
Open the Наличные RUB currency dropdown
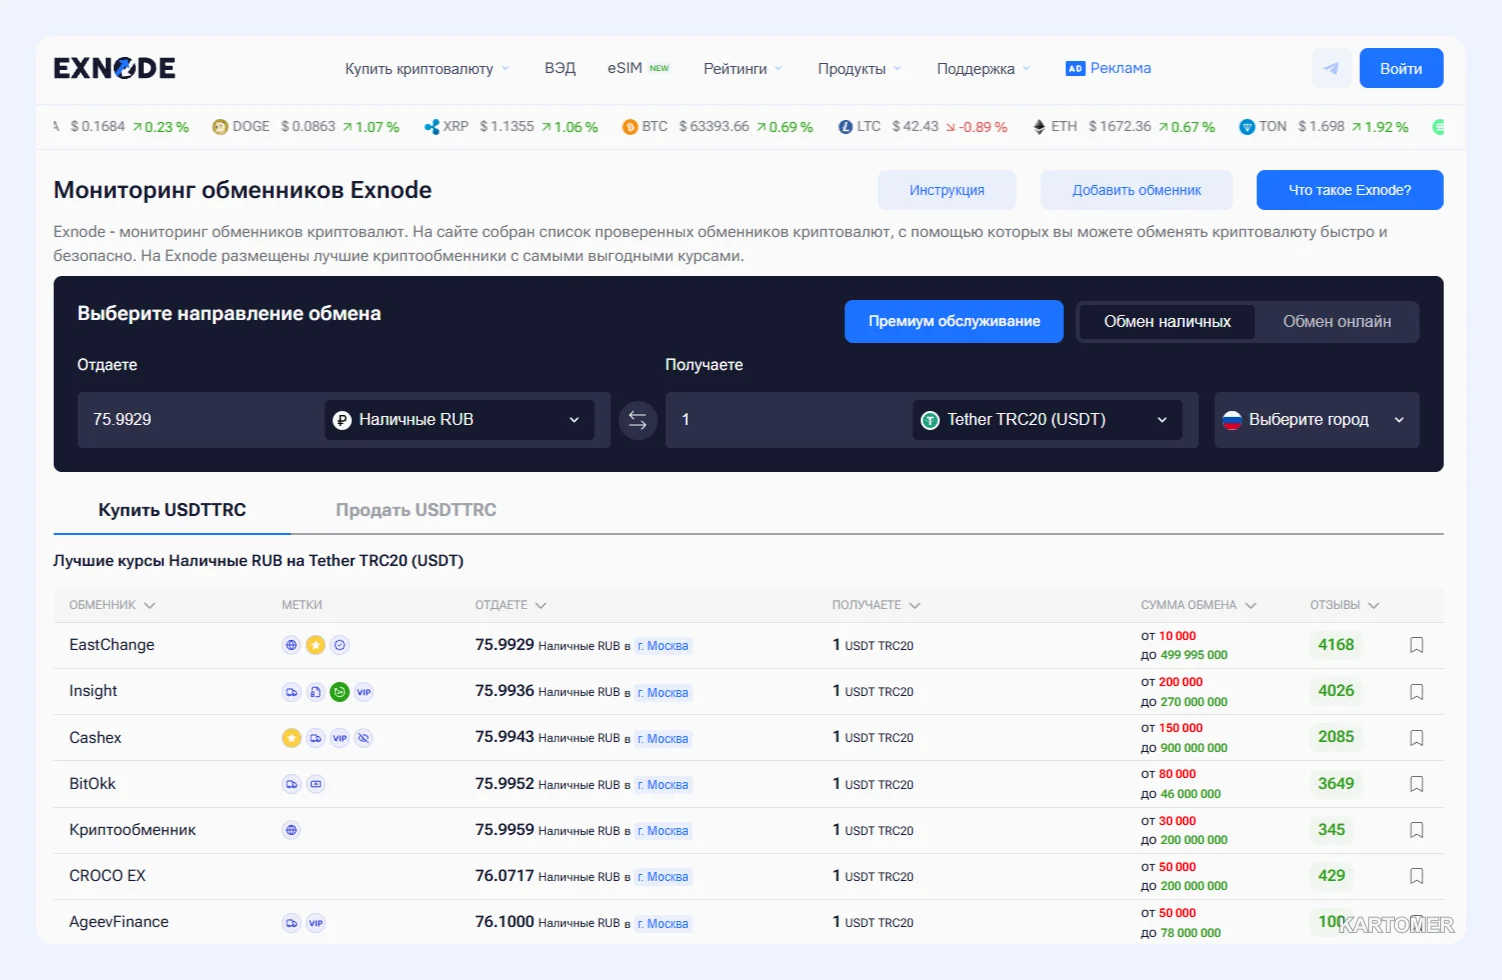tap(460, 420)
